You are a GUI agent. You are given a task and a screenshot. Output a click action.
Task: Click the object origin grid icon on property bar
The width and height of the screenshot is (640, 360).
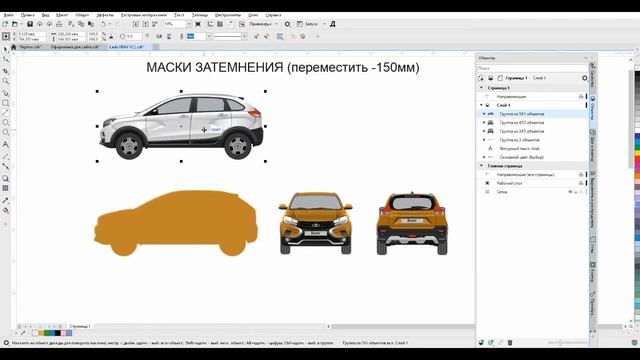pyautogui.click(x=6, y=36)
